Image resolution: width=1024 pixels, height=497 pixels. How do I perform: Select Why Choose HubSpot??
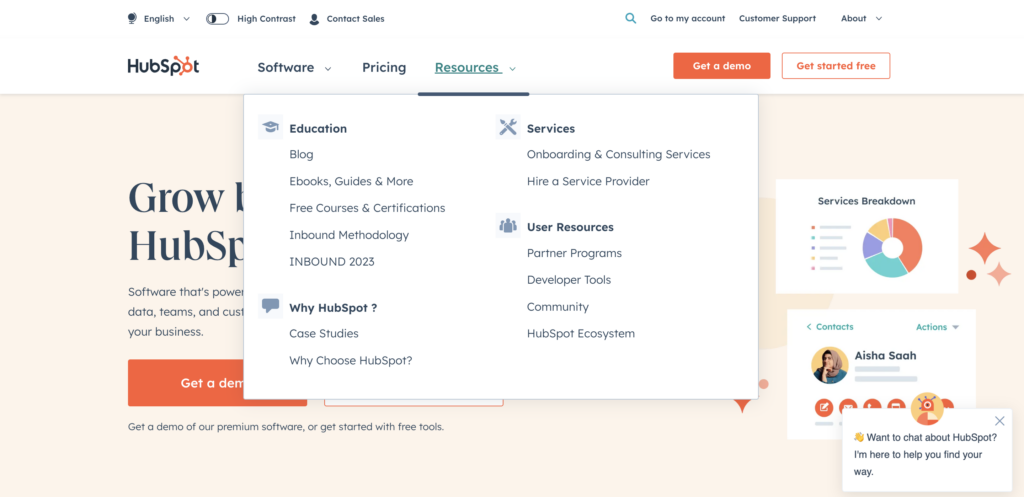[351, 361]
